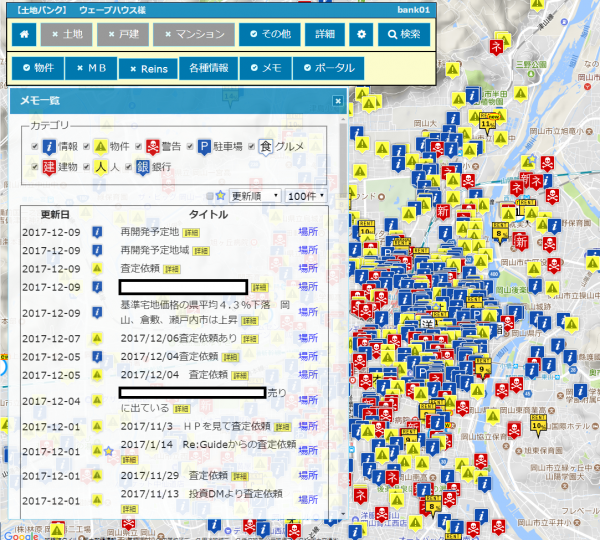Click 場所 link for 再開発予定地域 row

[308, 250]
